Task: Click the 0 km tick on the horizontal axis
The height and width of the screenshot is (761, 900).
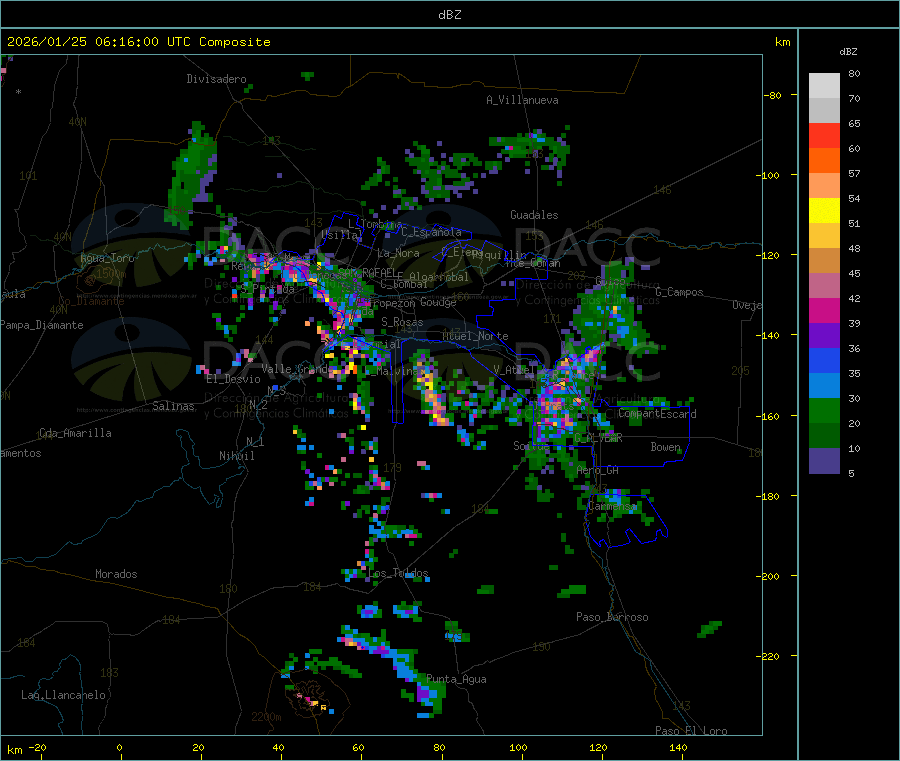Action: 119,747
